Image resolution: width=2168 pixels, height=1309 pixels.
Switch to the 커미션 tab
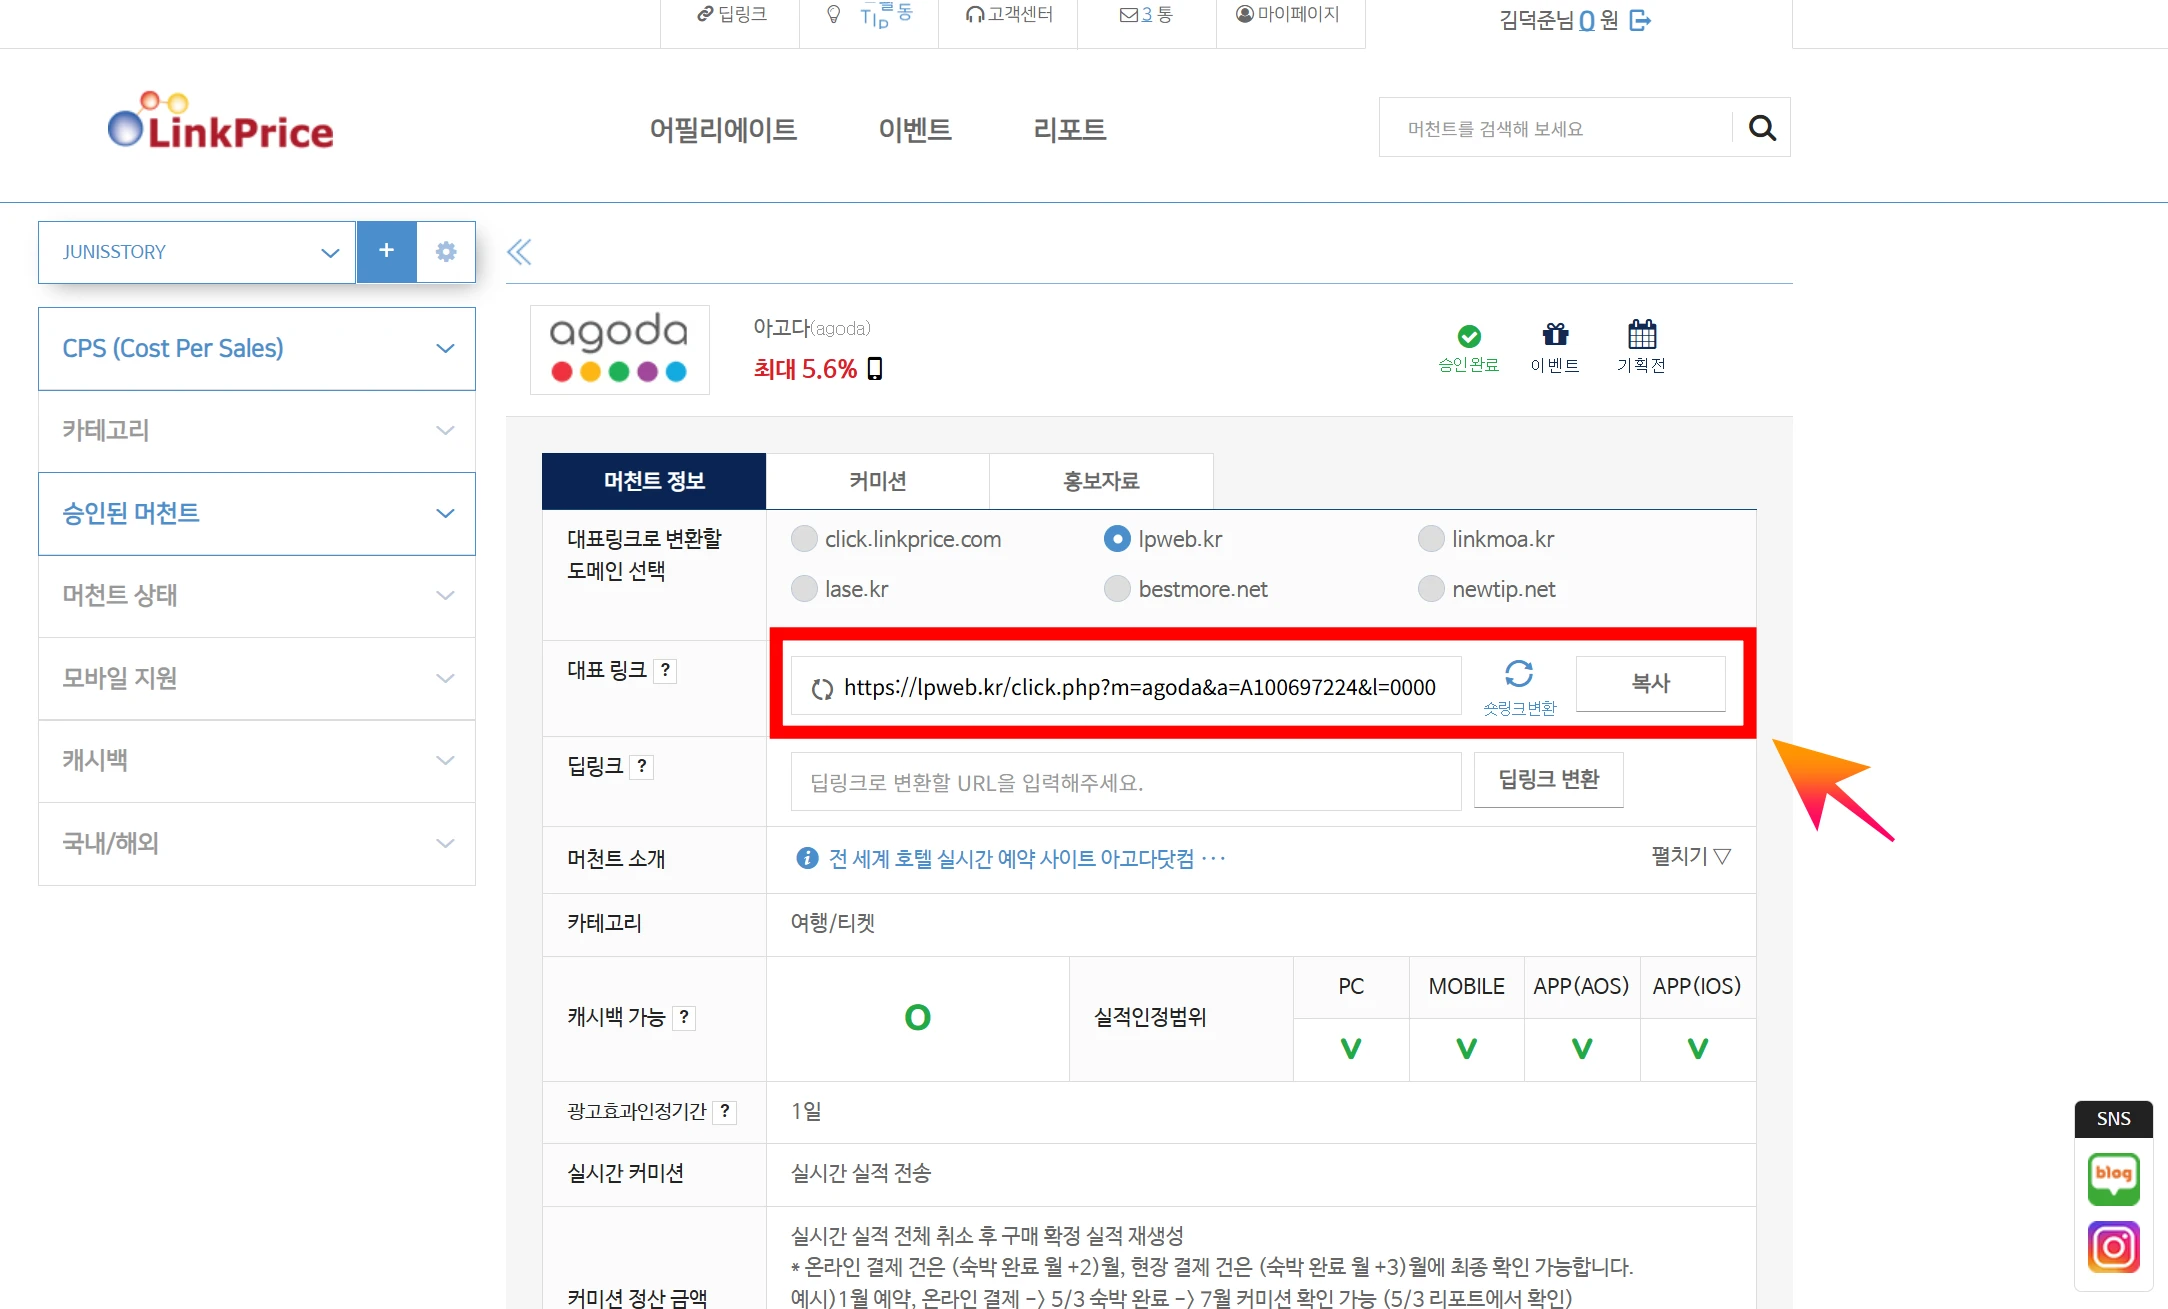(877, 481)
